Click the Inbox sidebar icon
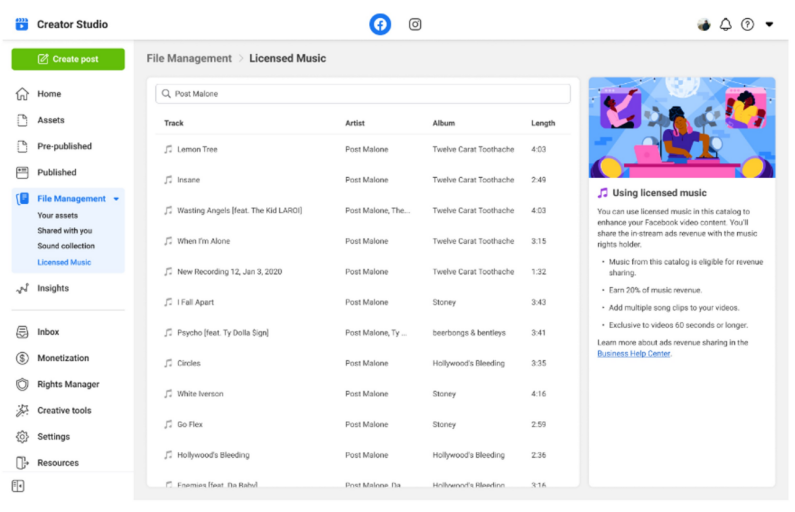The image size is (795, 512). (x=22, y=332)
